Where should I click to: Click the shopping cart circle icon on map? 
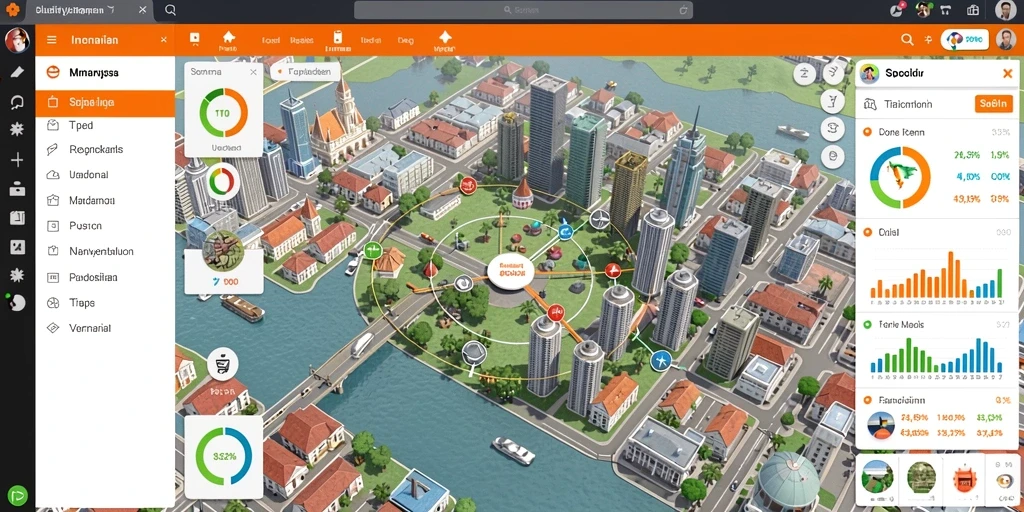pyautogui.click(x=222, y=364)
